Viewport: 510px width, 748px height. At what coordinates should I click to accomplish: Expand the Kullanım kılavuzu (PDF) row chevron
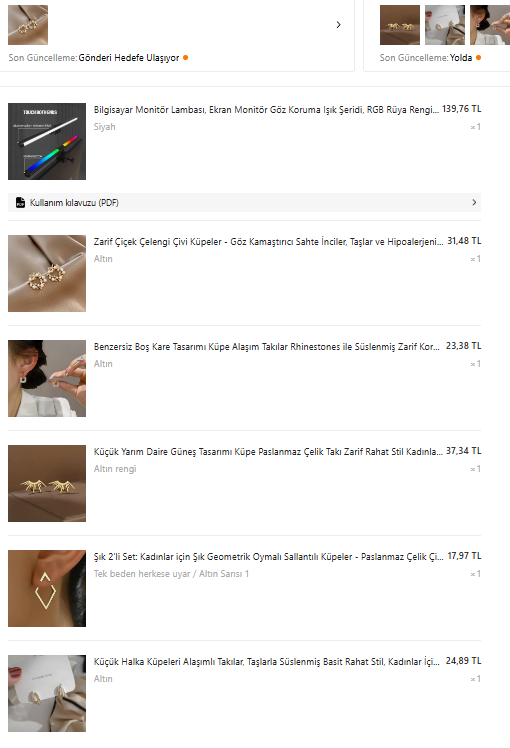pos(474,202)
